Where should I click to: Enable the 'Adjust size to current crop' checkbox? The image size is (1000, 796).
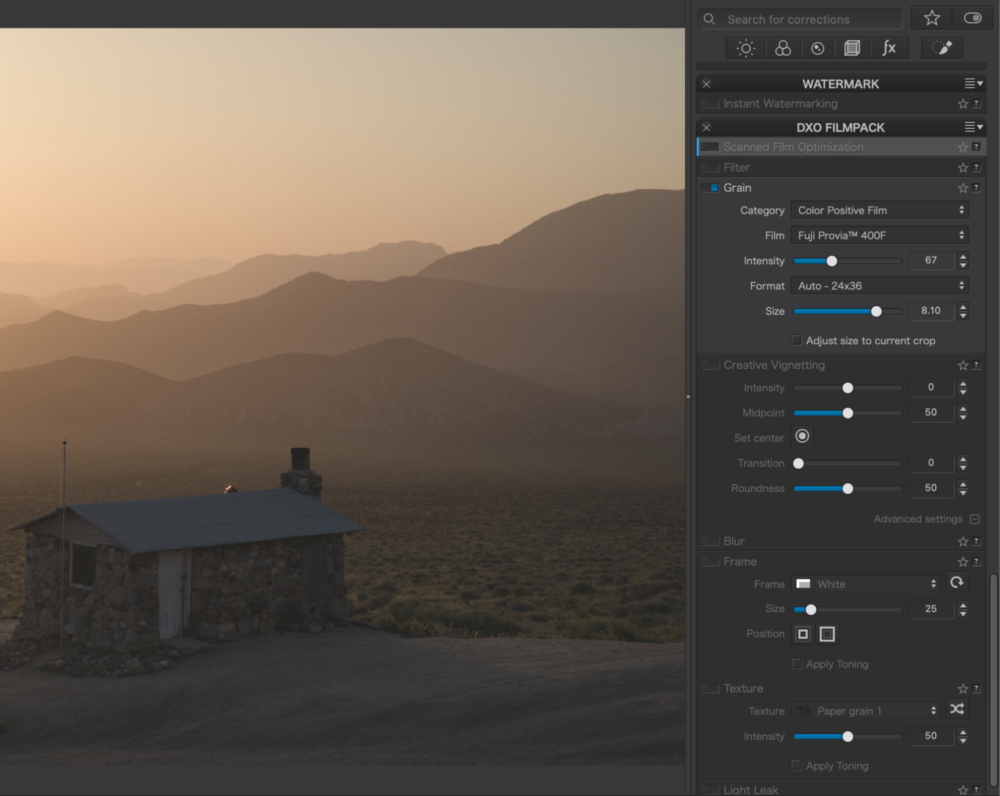pyautogui.click(x=796, y=341)
